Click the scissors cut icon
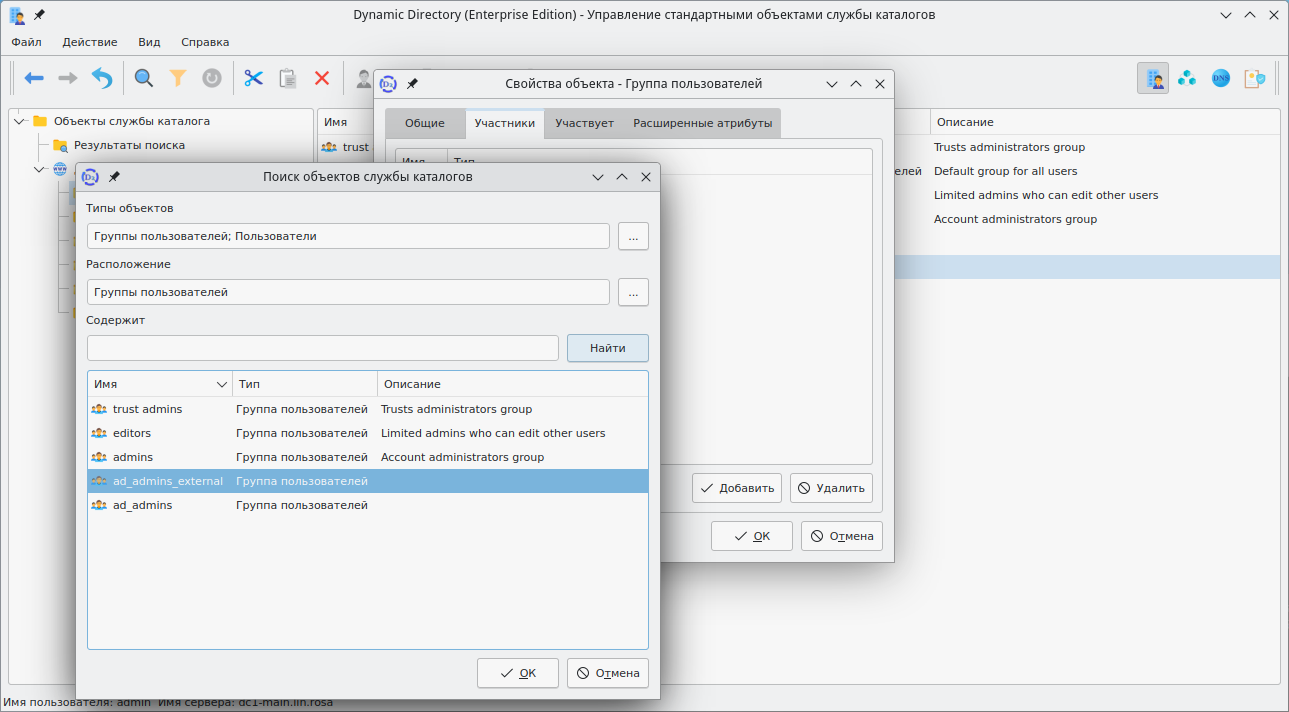1289x712 pixels. click(253, 78)
